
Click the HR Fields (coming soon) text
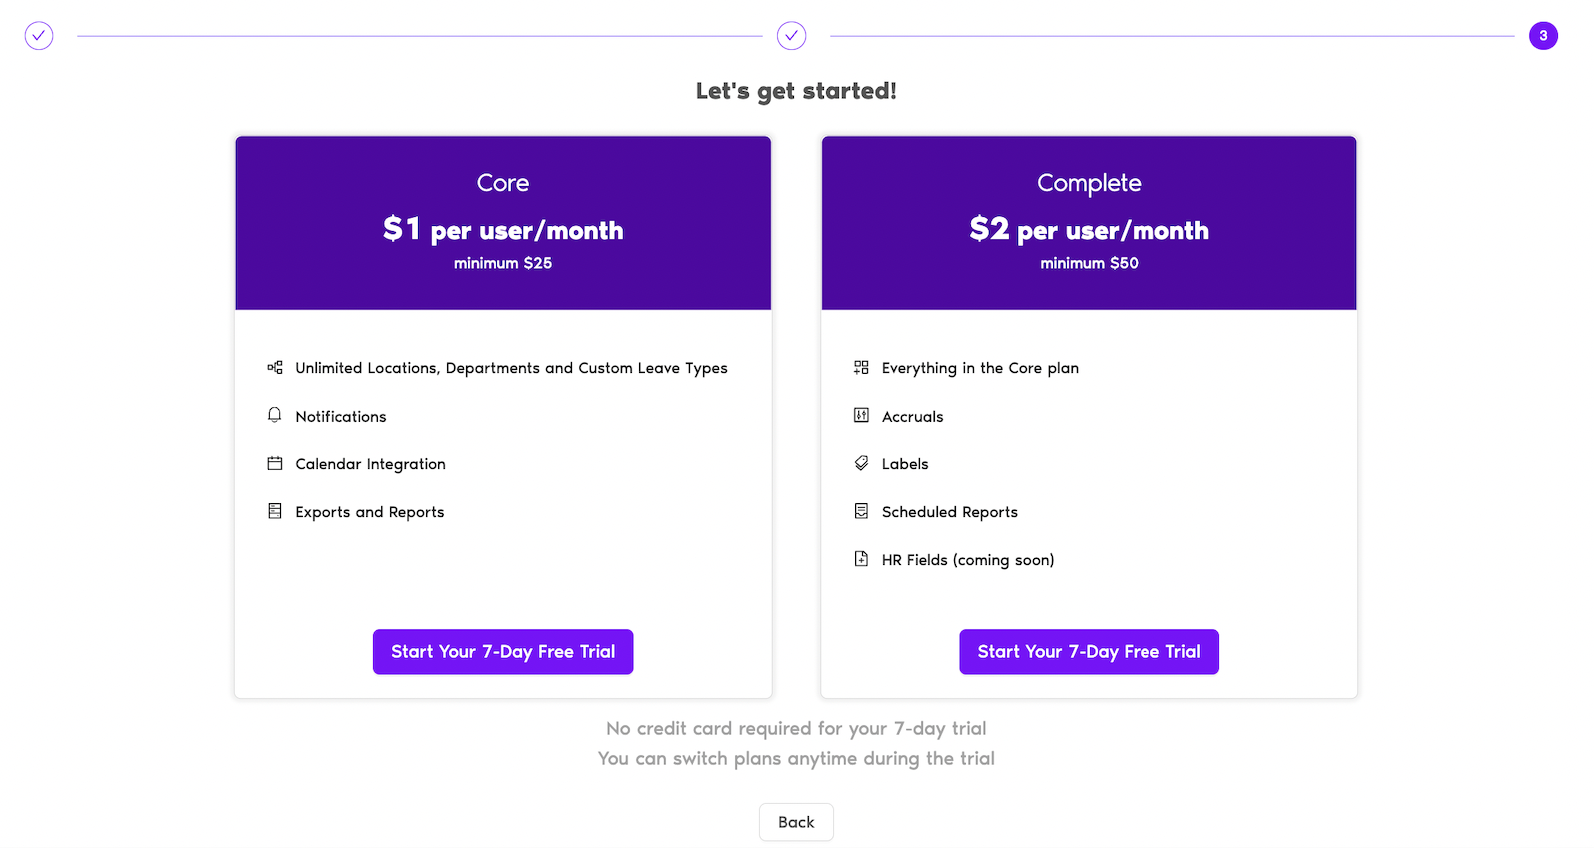[x=967, y=560]
